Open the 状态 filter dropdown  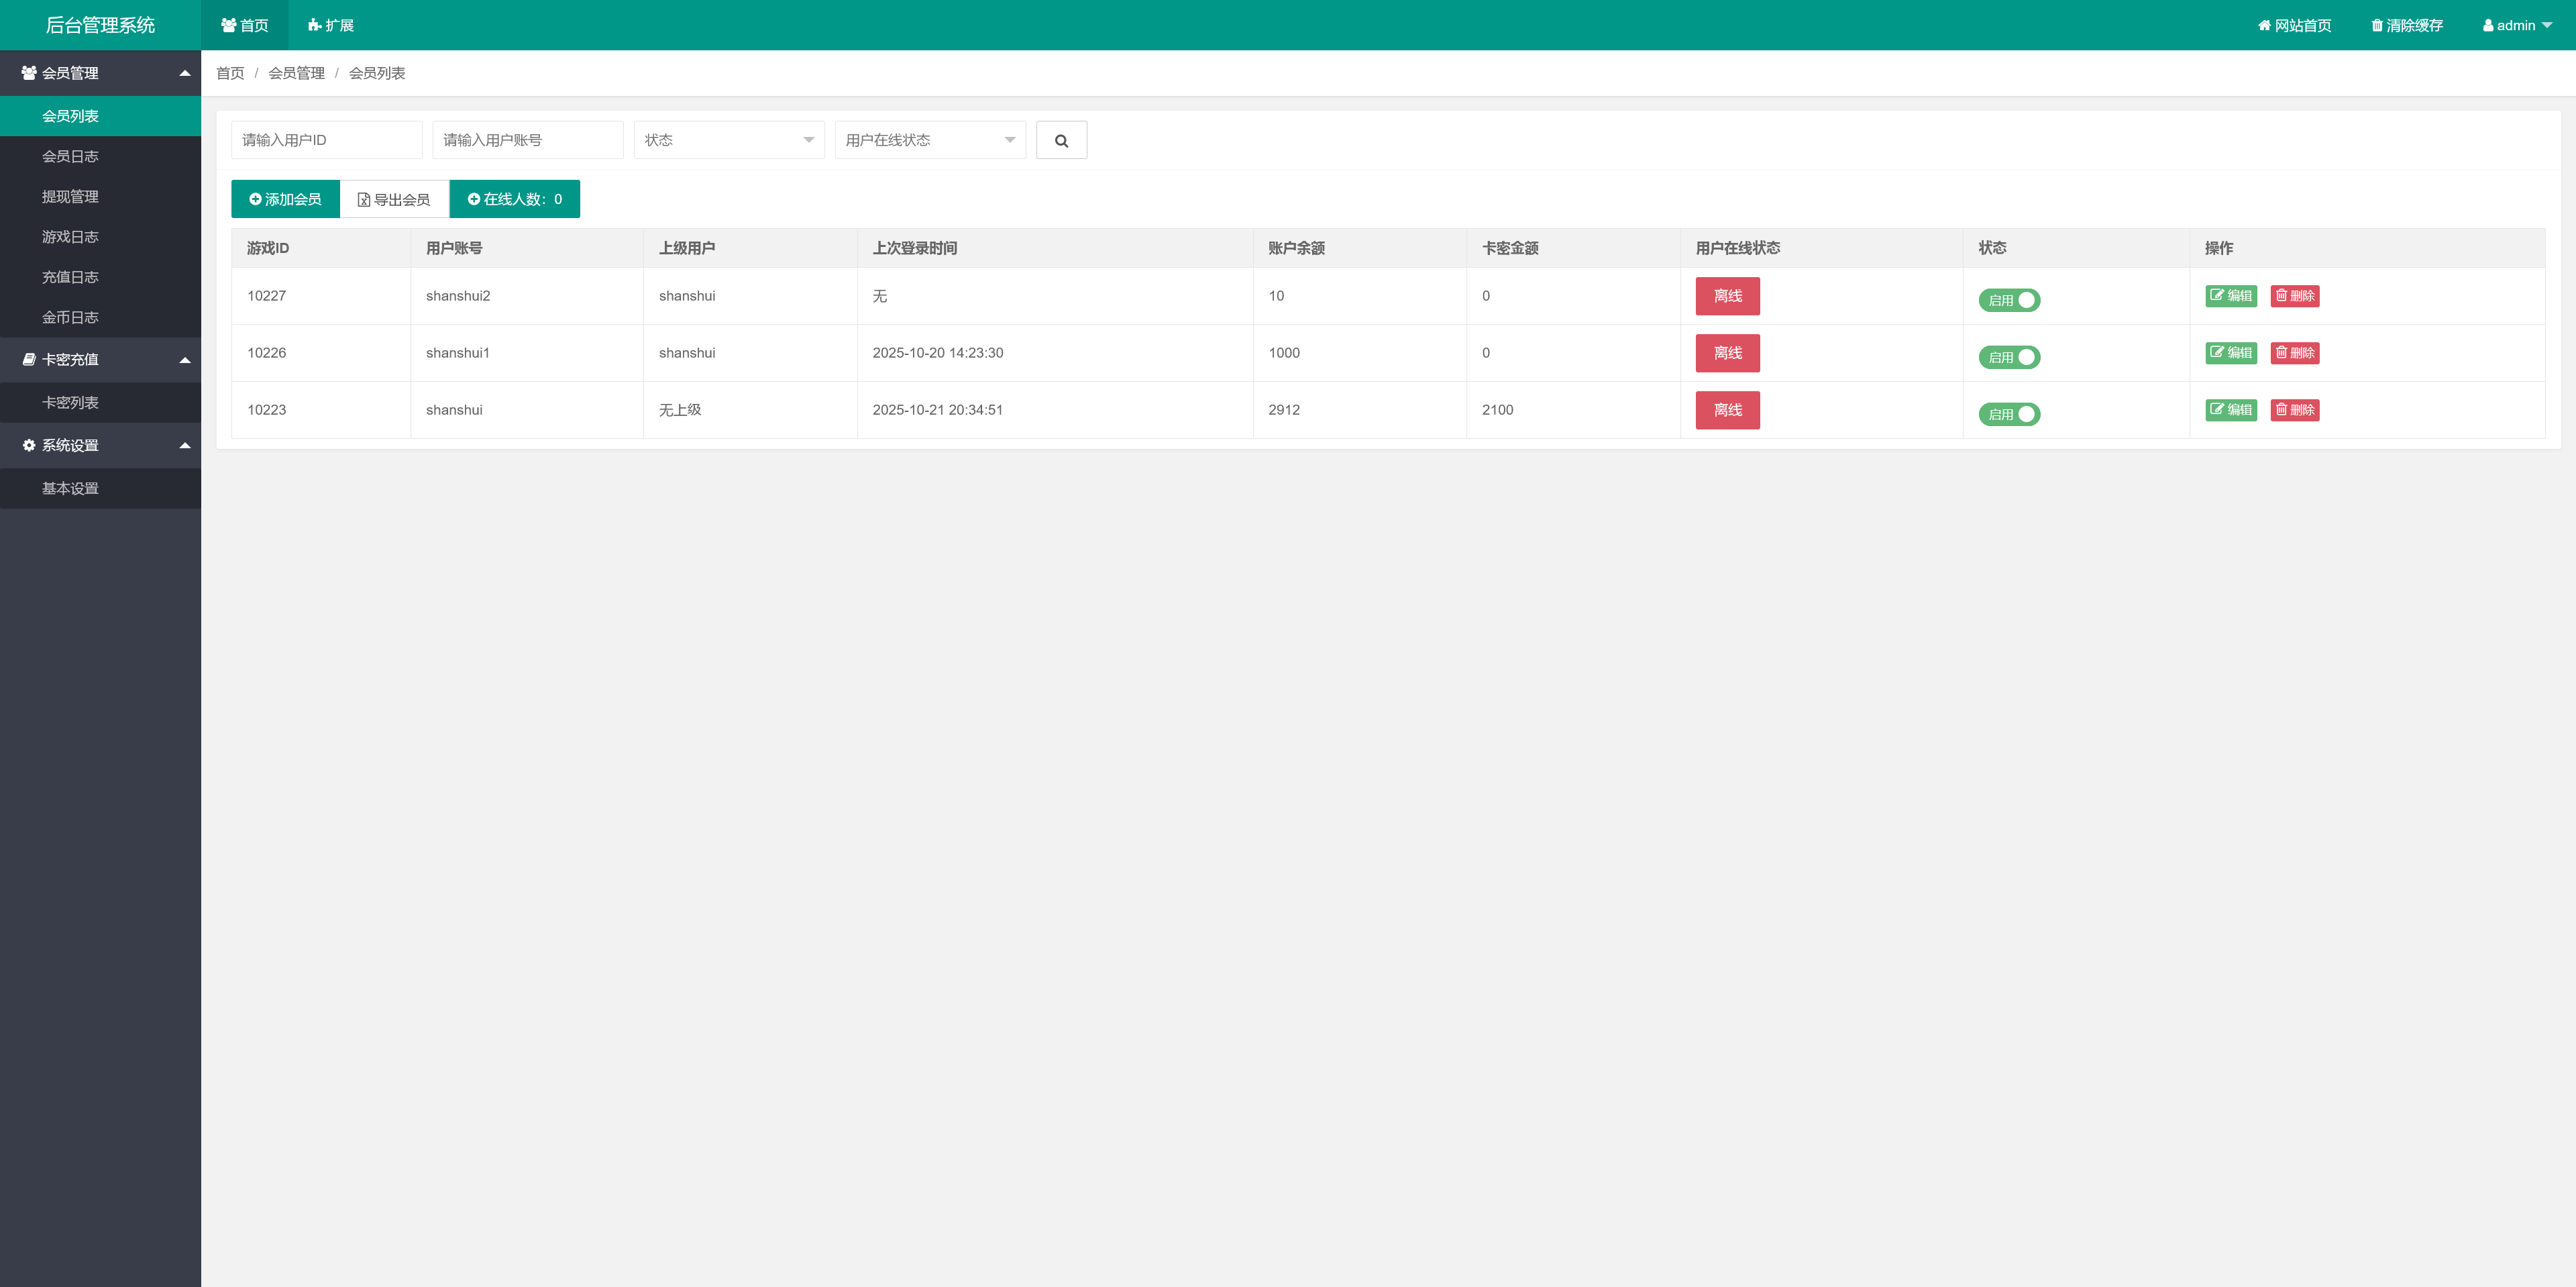pos(728,140)
